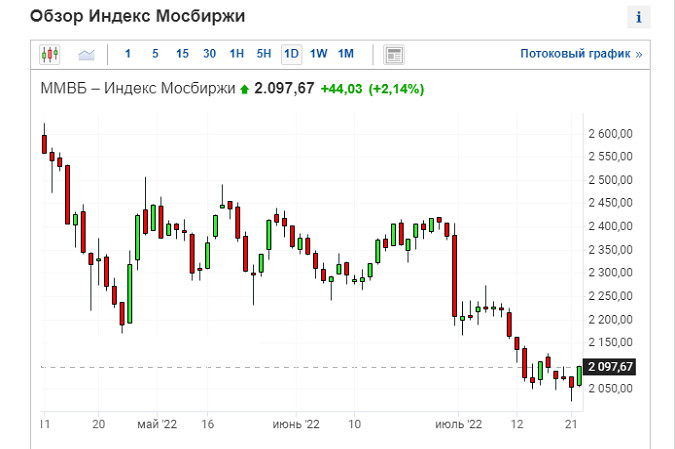Click the 16 date label on the time axis
675x449 pixels.
(207, 424)
